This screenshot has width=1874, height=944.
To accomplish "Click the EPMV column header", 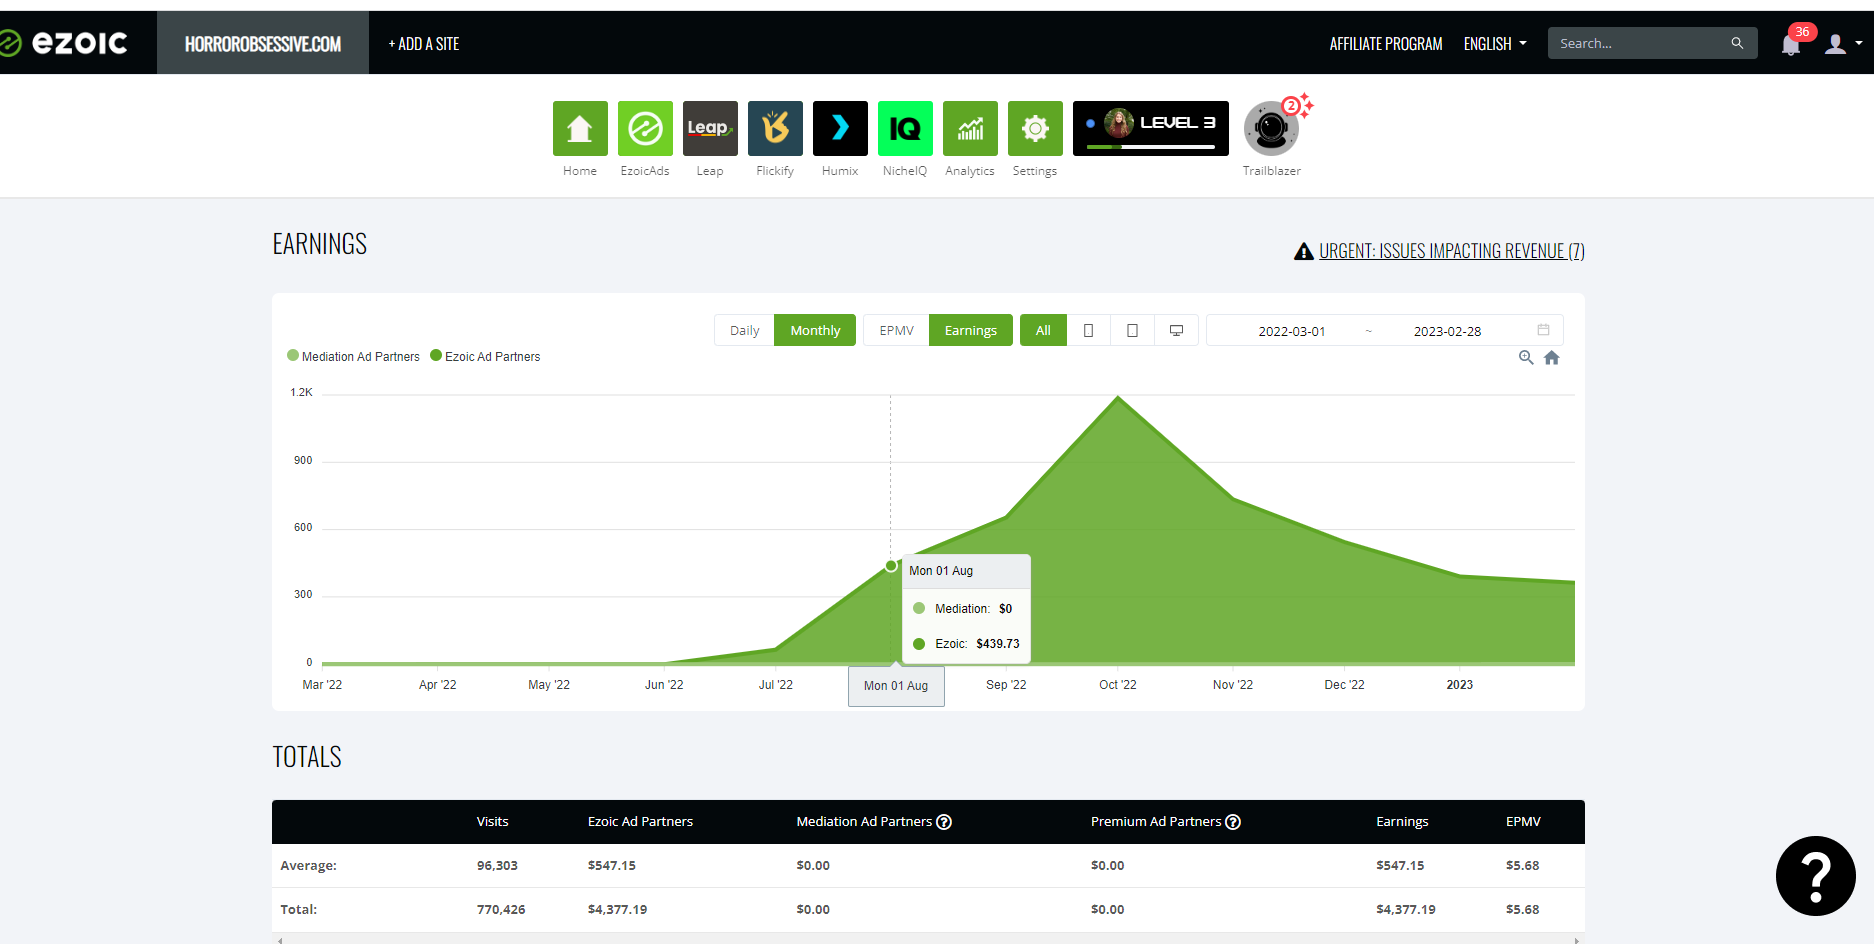I will pyautogui.click(x=1523, y=822).
